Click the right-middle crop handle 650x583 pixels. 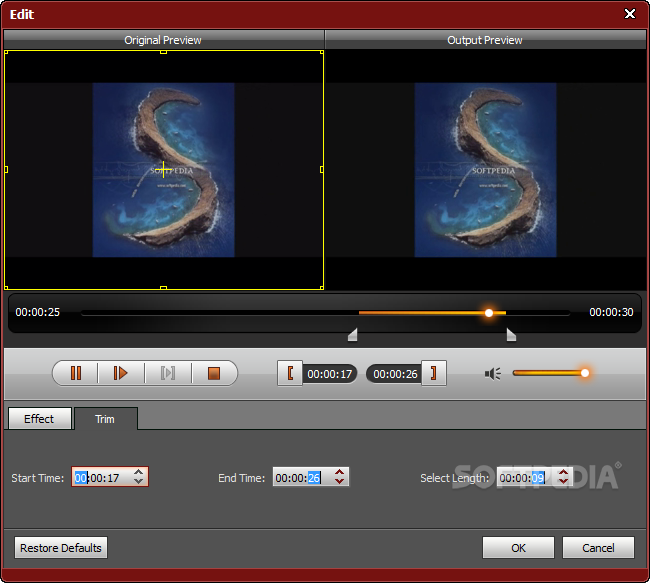point(322,170)
